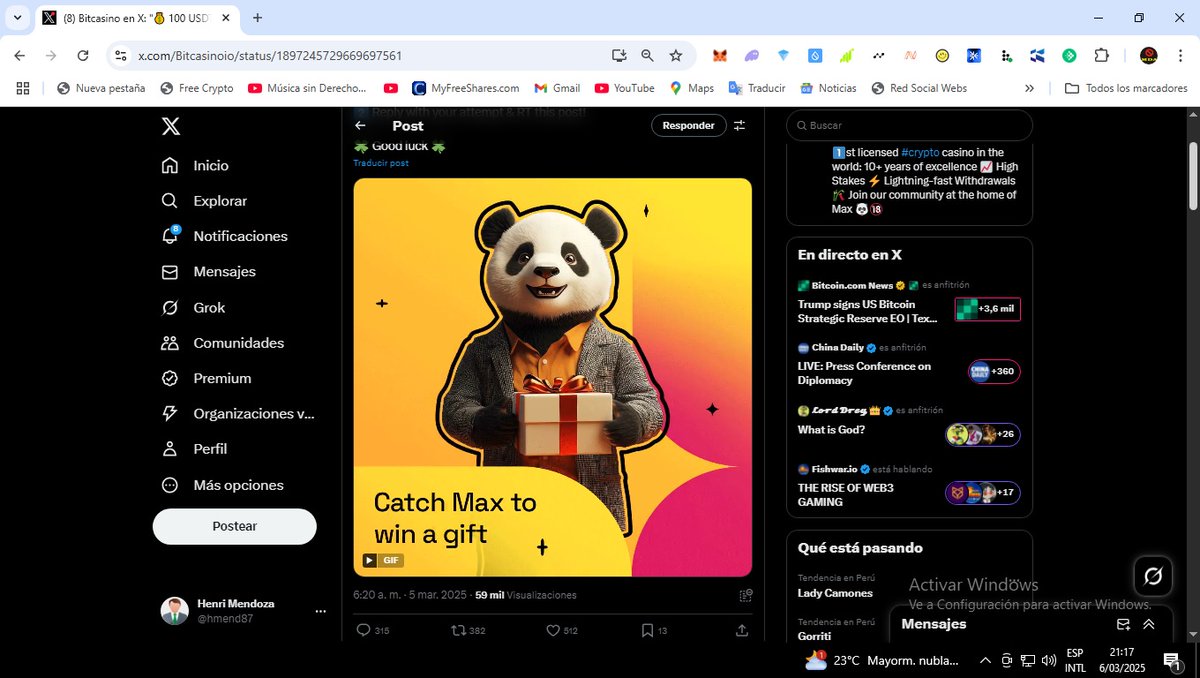Focus the Buscar search field
The width and height of the screenshot is (1200, 678).
pyautogui.click(x=909, y=125)
